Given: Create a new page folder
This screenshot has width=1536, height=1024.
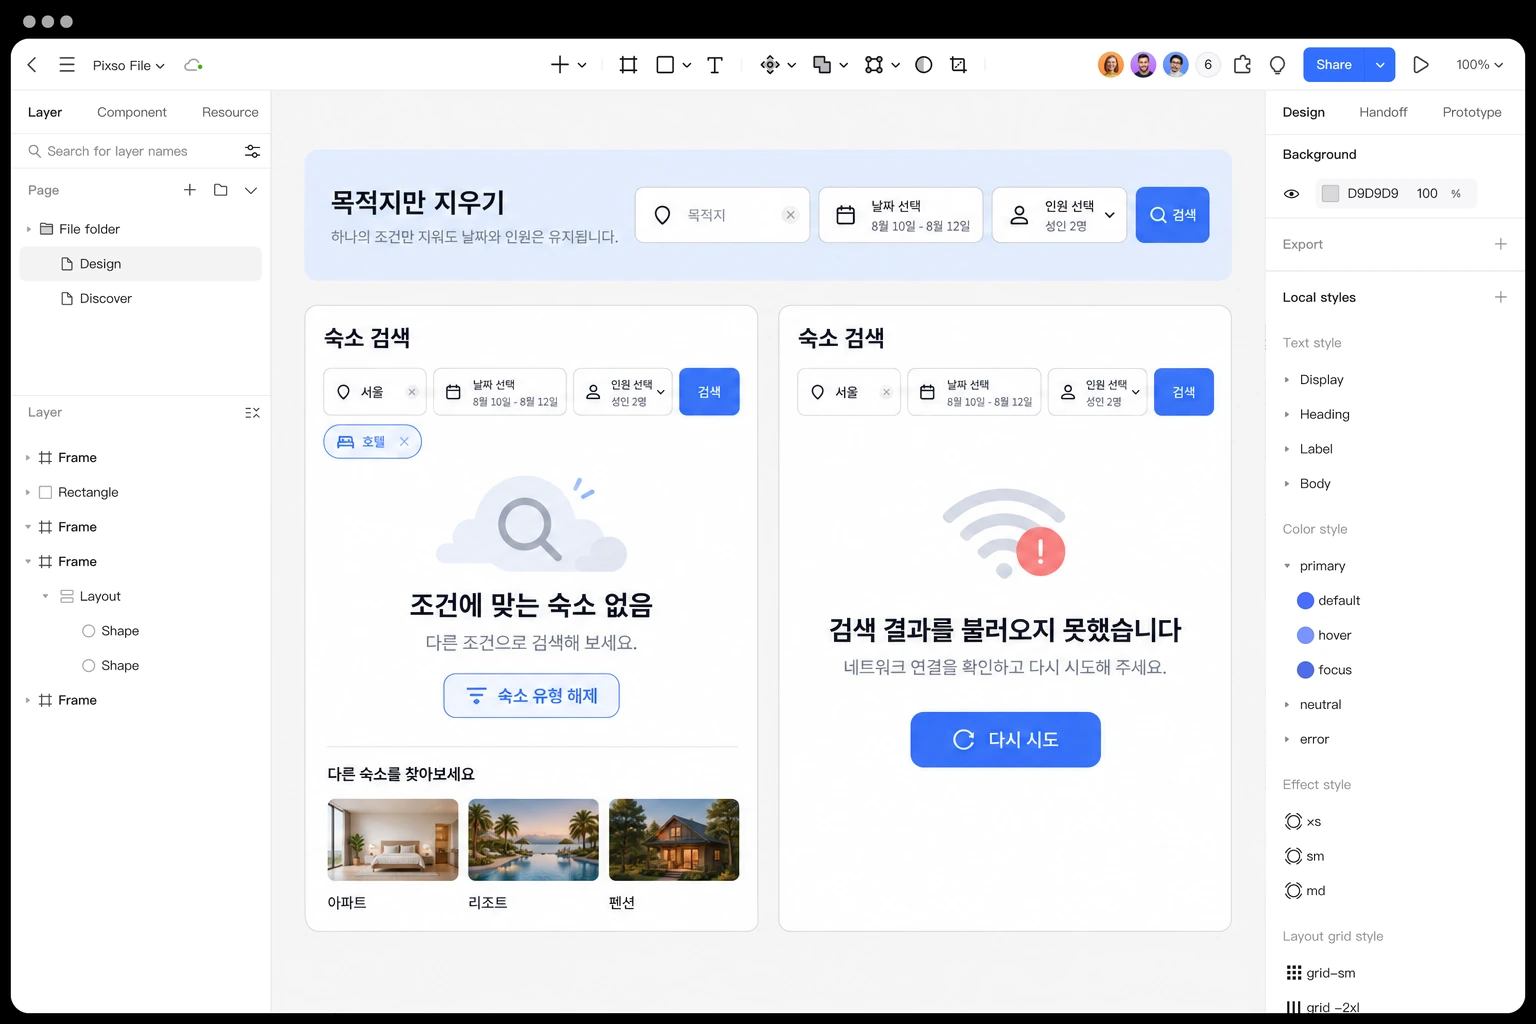Looking at the screenshot, I should [x=221, y=190].
